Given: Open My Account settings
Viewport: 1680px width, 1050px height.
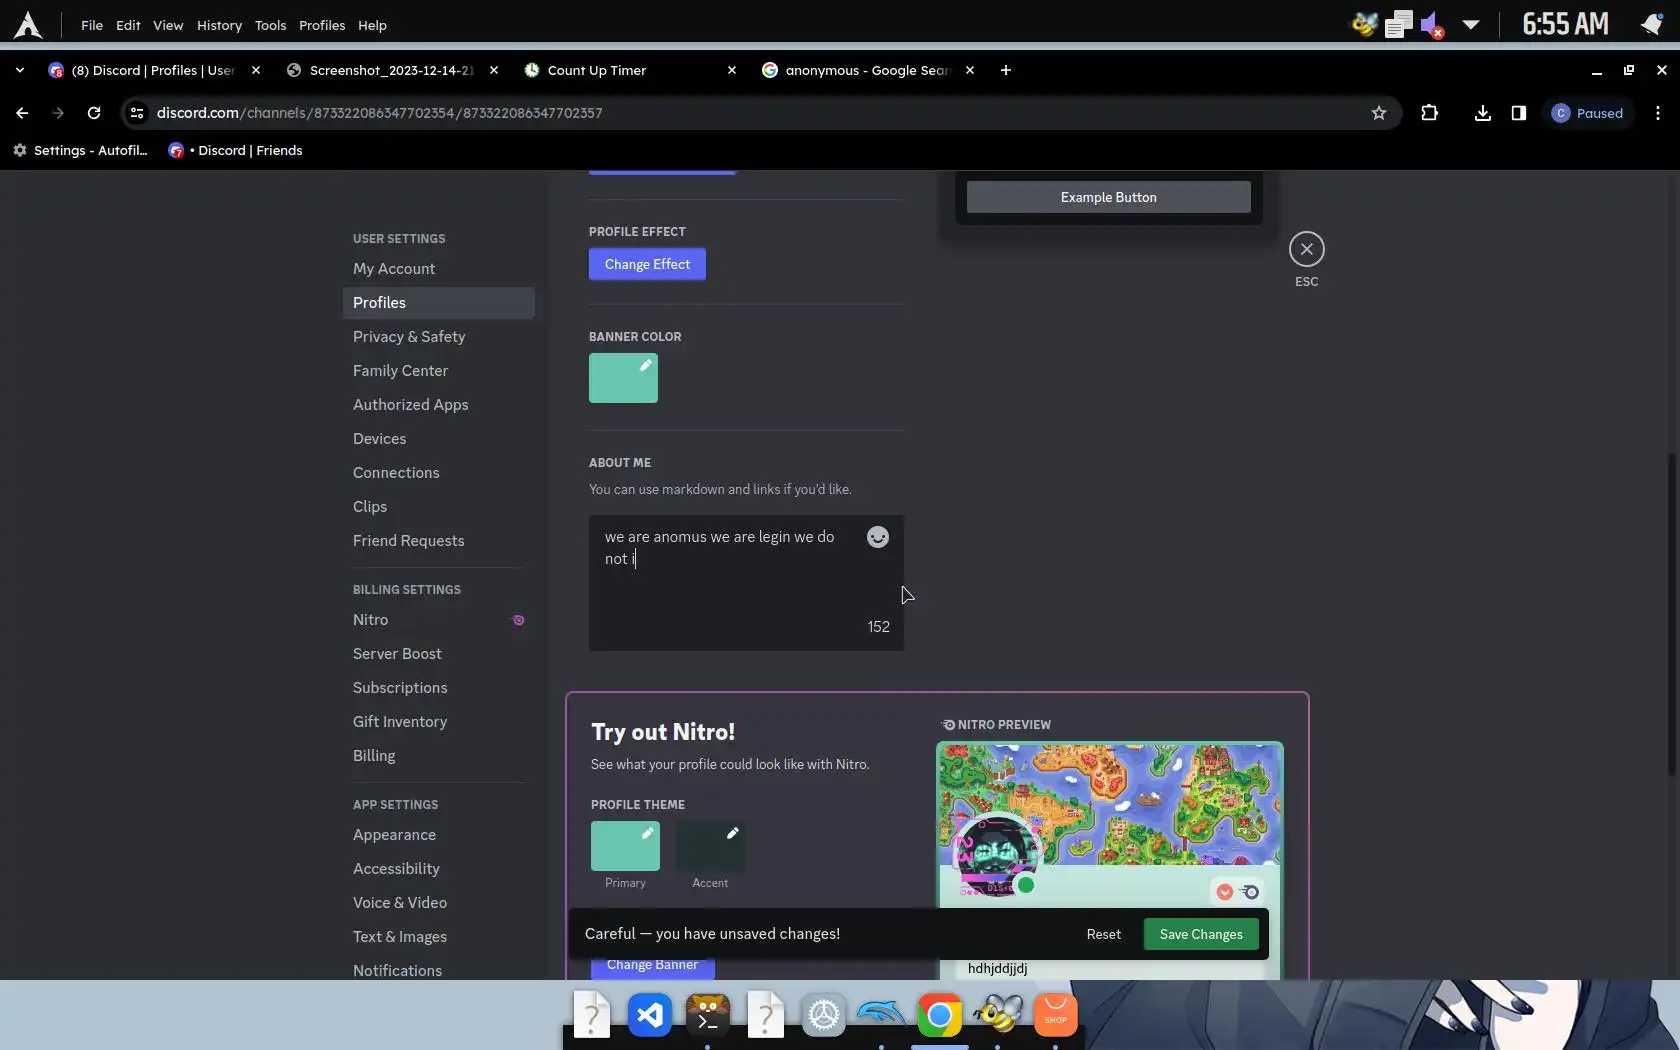Looking at the screenshot, I should click(x=438, y=269).
